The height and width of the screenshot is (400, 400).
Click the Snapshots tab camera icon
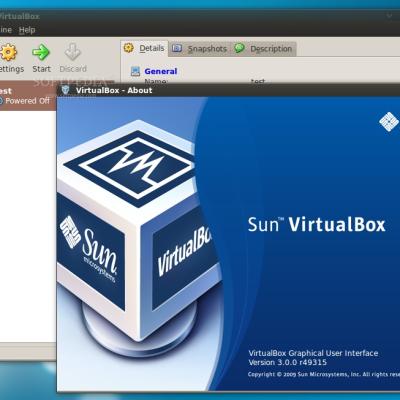[x=177, y=48]
